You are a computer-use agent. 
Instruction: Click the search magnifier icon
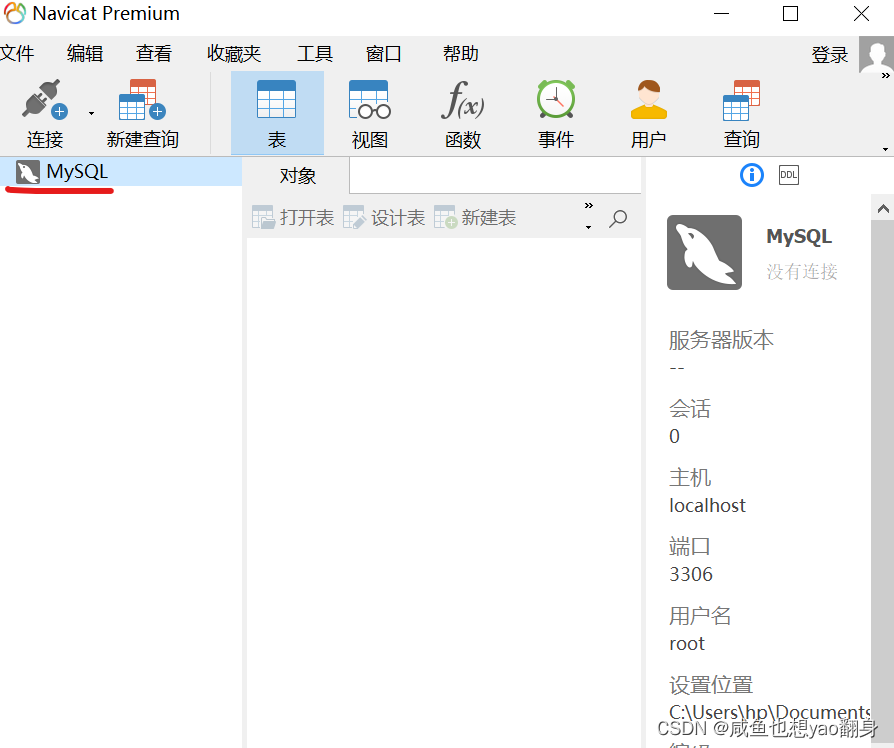click(x=618, y=218)
